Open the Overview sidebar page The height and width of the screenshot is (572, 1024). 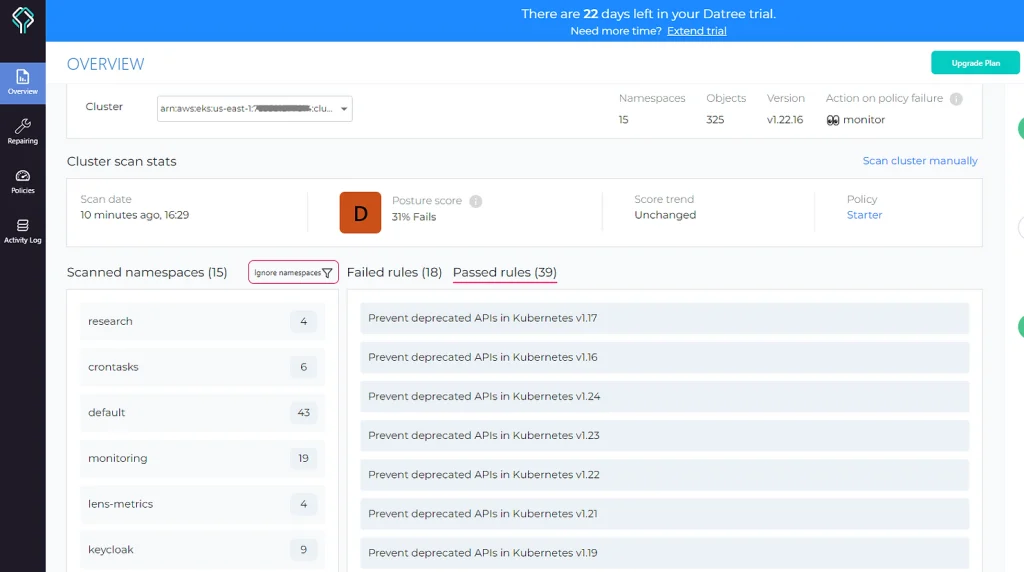coord(23,83)
